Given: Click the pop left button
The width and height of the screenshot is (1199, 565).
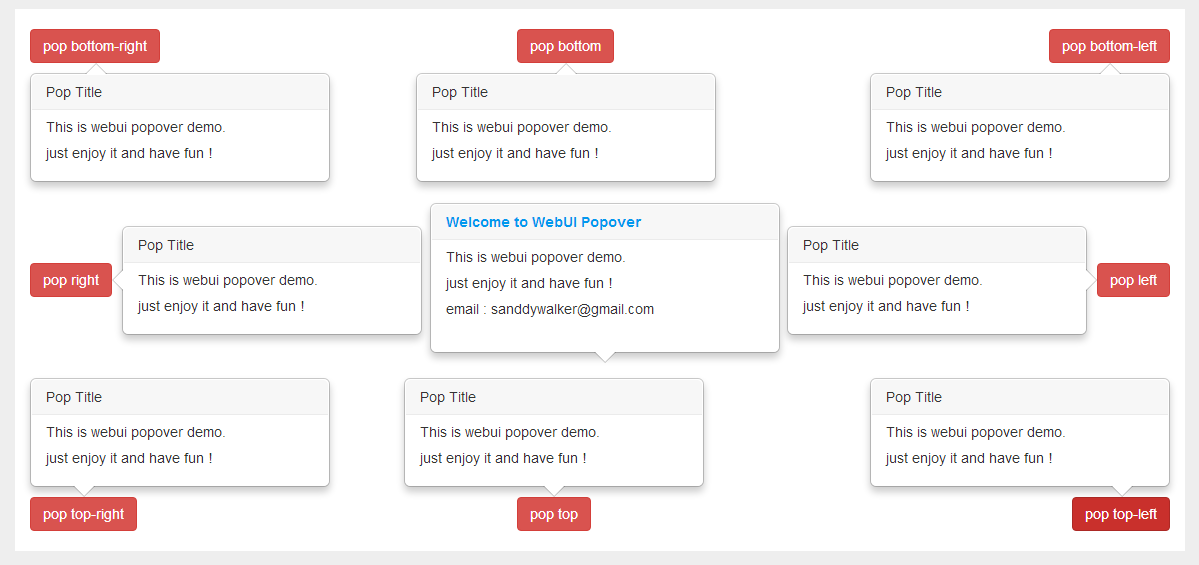Looking at the screenshot, I should point(1133,280).
